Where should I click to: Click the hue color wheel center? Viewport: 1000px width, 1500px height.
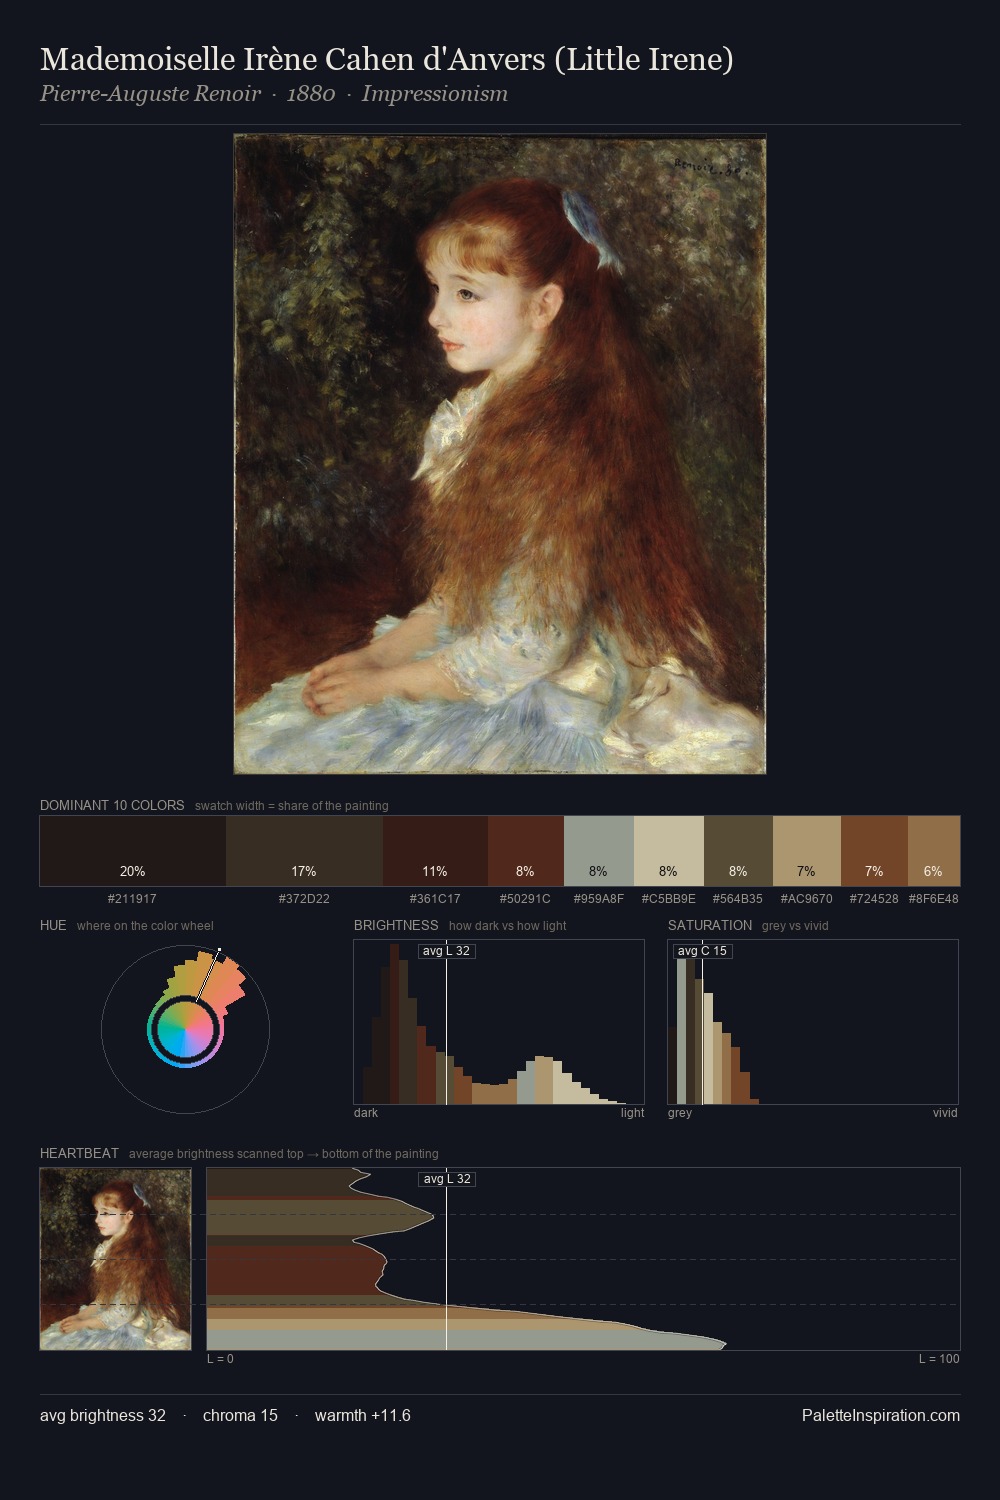coord(185,1029)
